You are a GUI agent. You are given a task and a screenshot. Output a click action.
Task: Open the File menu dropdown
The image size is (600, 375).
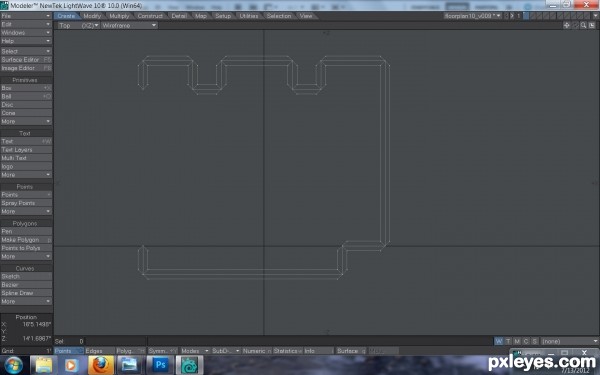tap(26, 16)
